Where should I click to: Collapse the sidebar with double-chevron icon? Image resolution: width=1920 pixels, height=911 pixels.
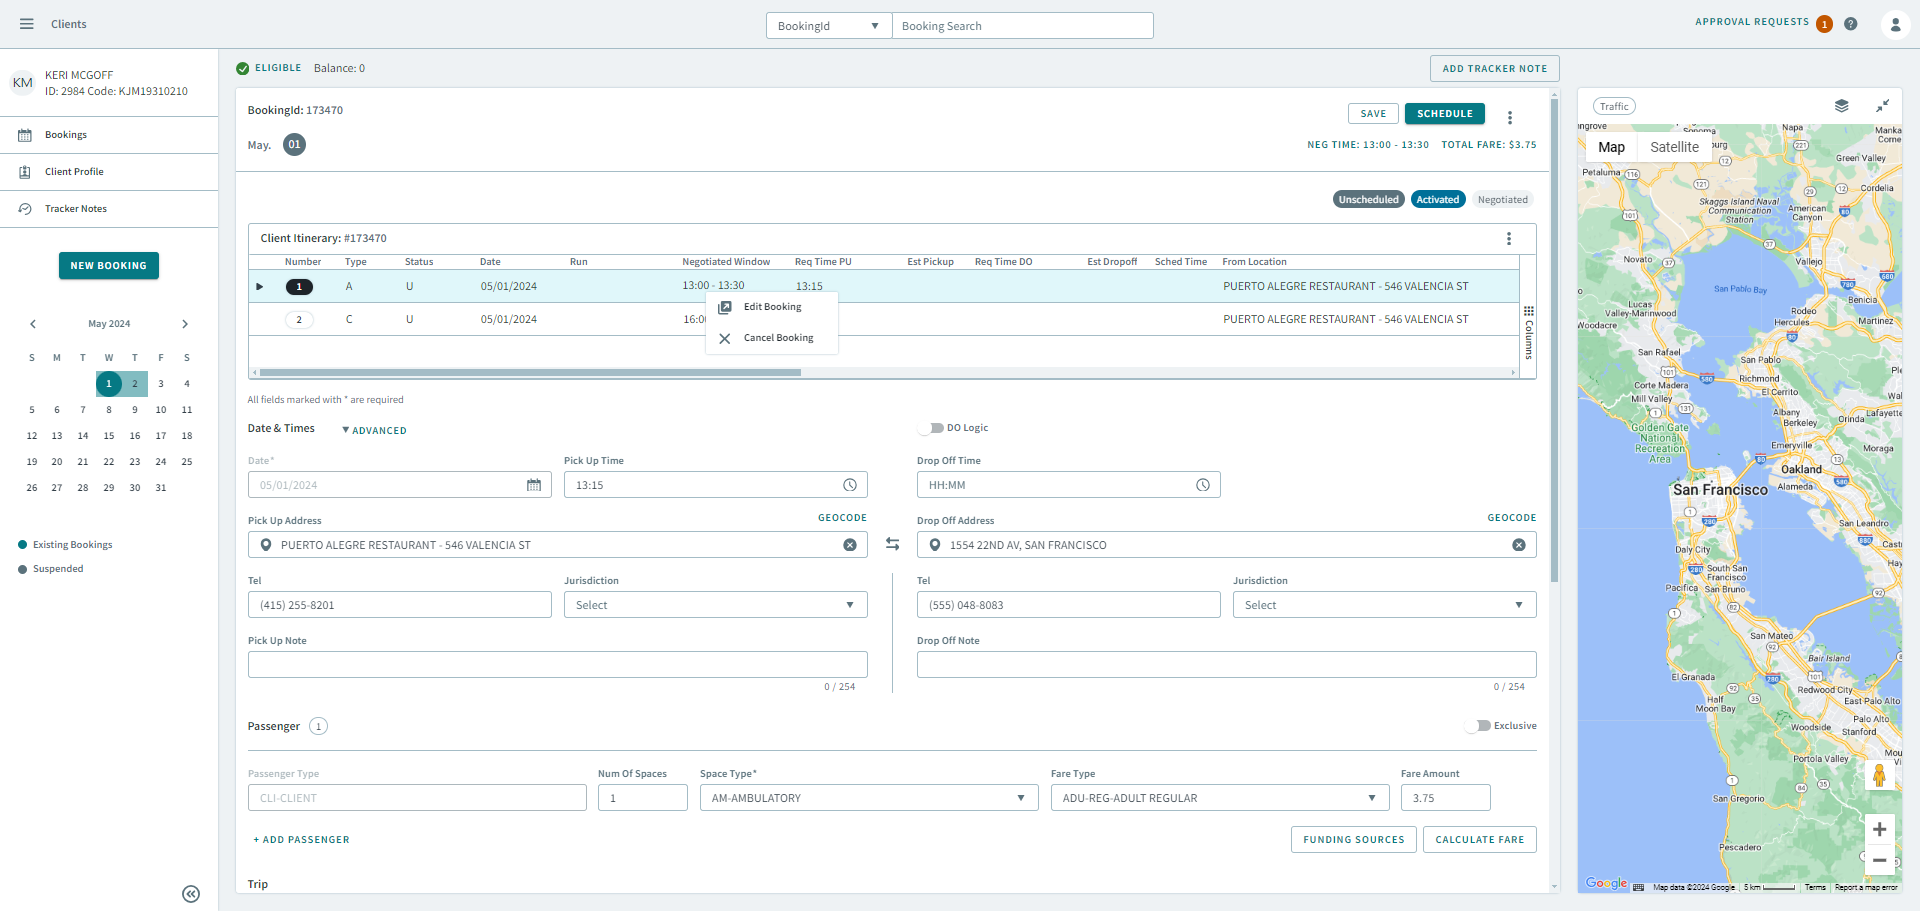click(191, 894)
